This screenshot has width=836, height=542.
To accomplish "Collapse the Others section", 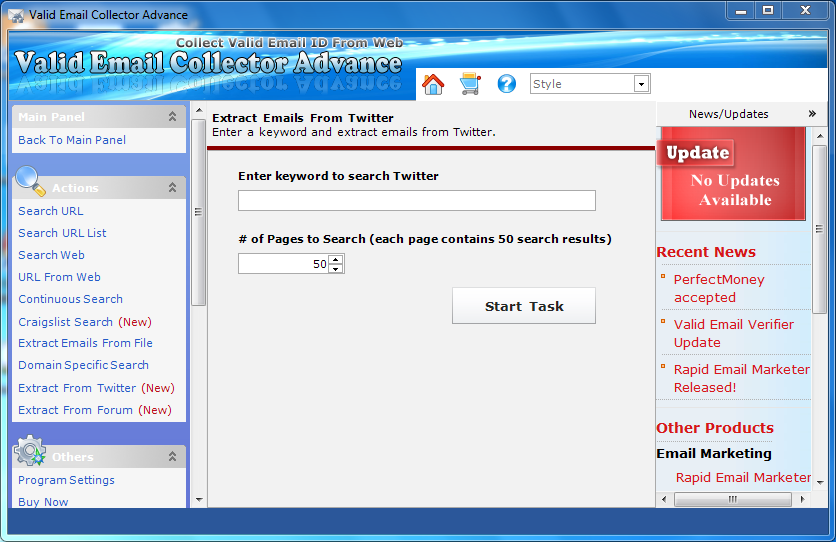I will (172, 457).
